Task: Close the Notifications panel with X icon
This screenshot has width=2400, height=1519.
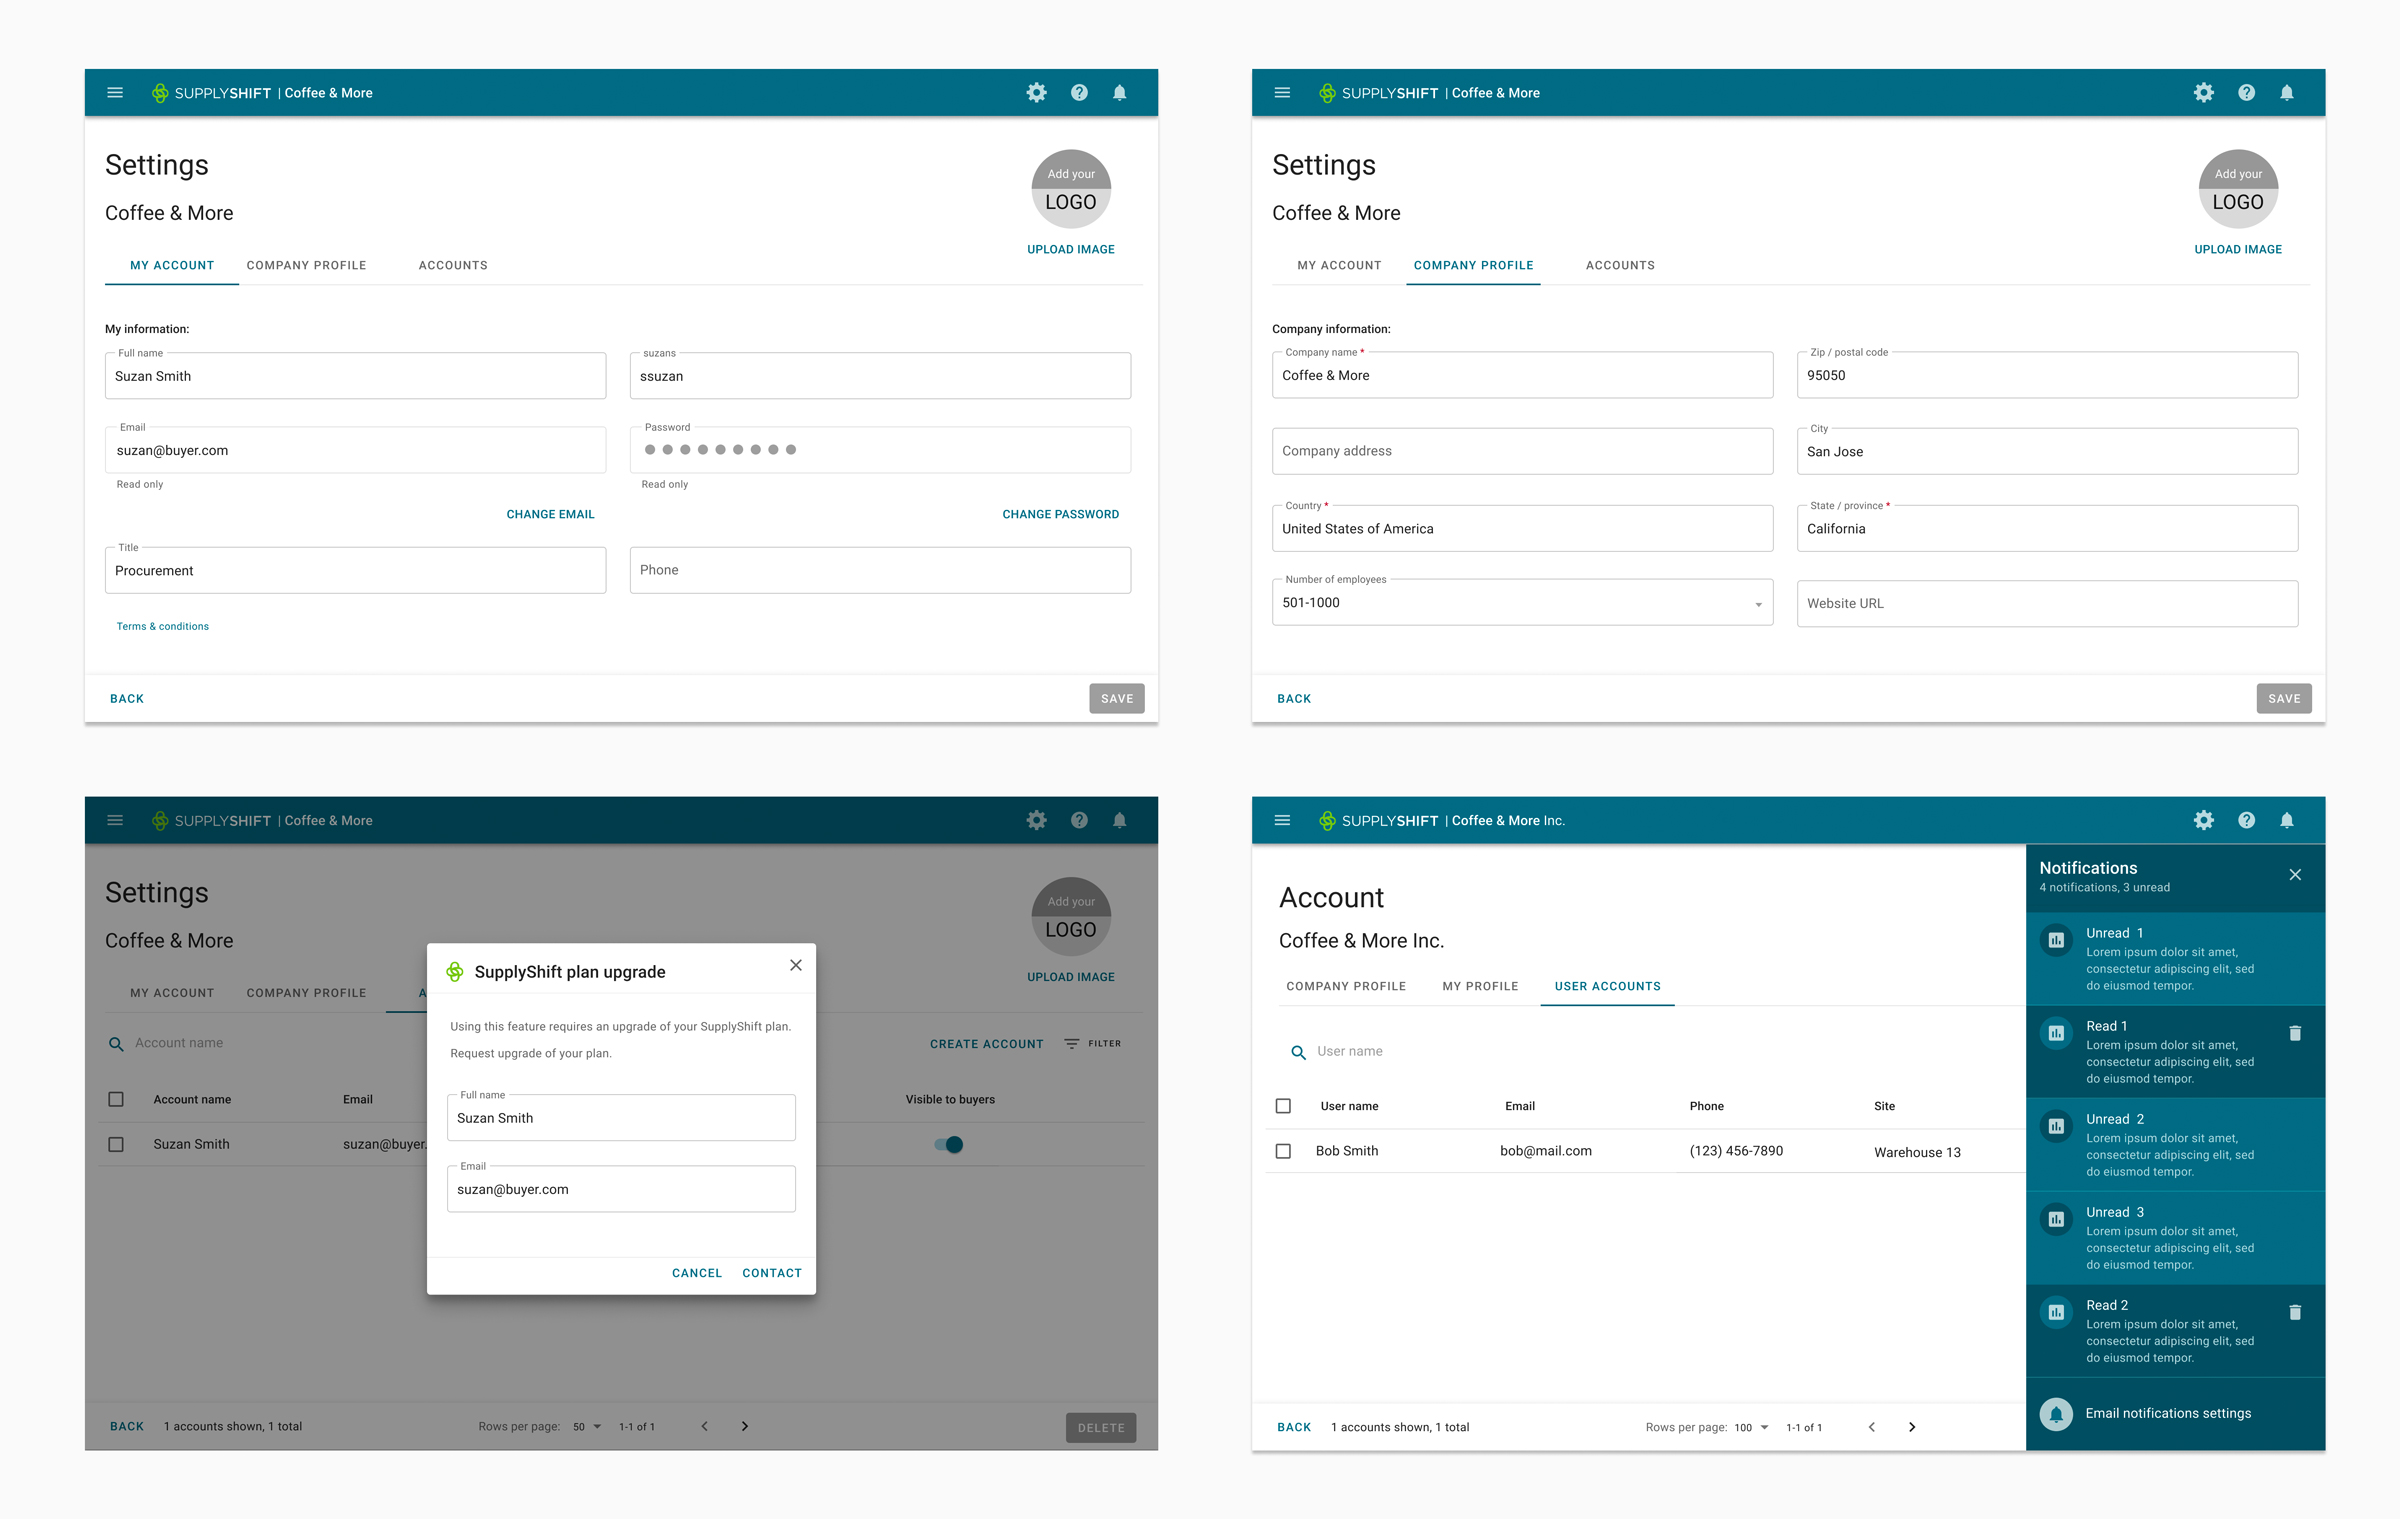Action: (x=2295, y=875)
